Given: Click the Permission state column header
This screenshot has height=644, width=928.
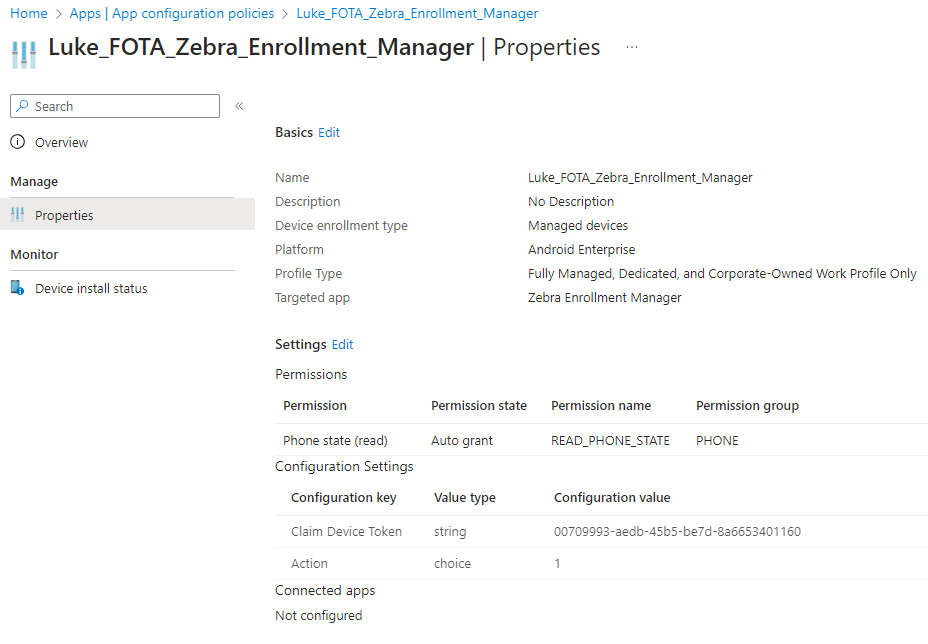Looking at the screenshot, I should coord(478,405).
